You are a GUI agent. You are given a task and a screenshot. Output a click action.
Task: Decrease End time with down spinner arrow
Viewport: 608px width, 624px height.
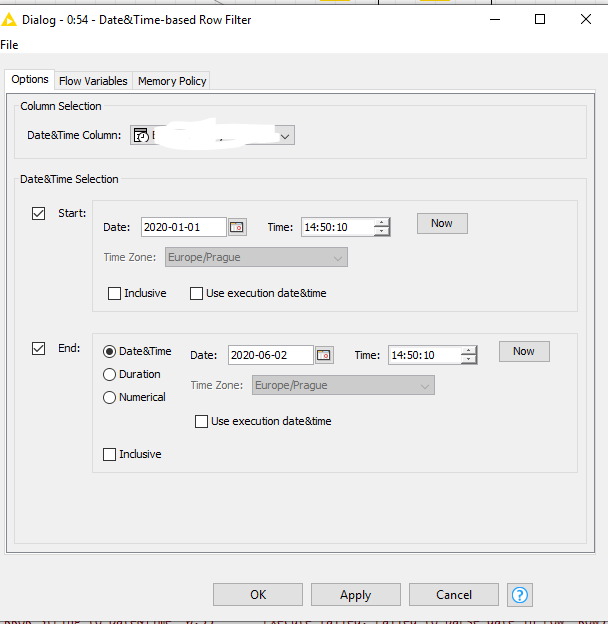468,359
